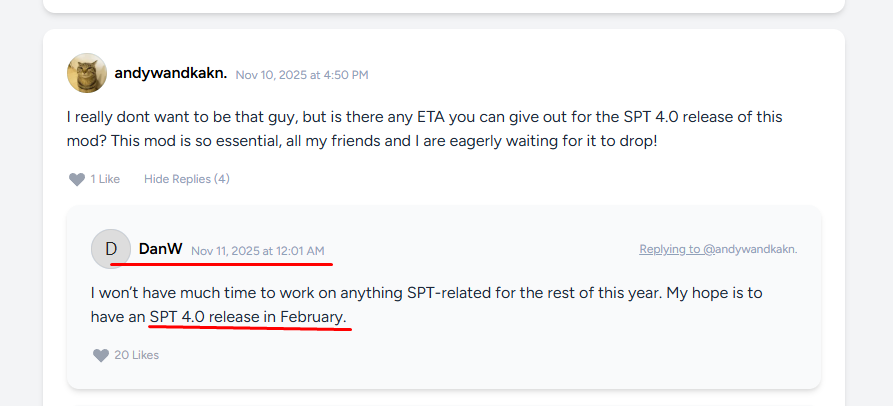Click the Nov 11, 2025 at 12:01 AM timestamp

coord(258,251)
